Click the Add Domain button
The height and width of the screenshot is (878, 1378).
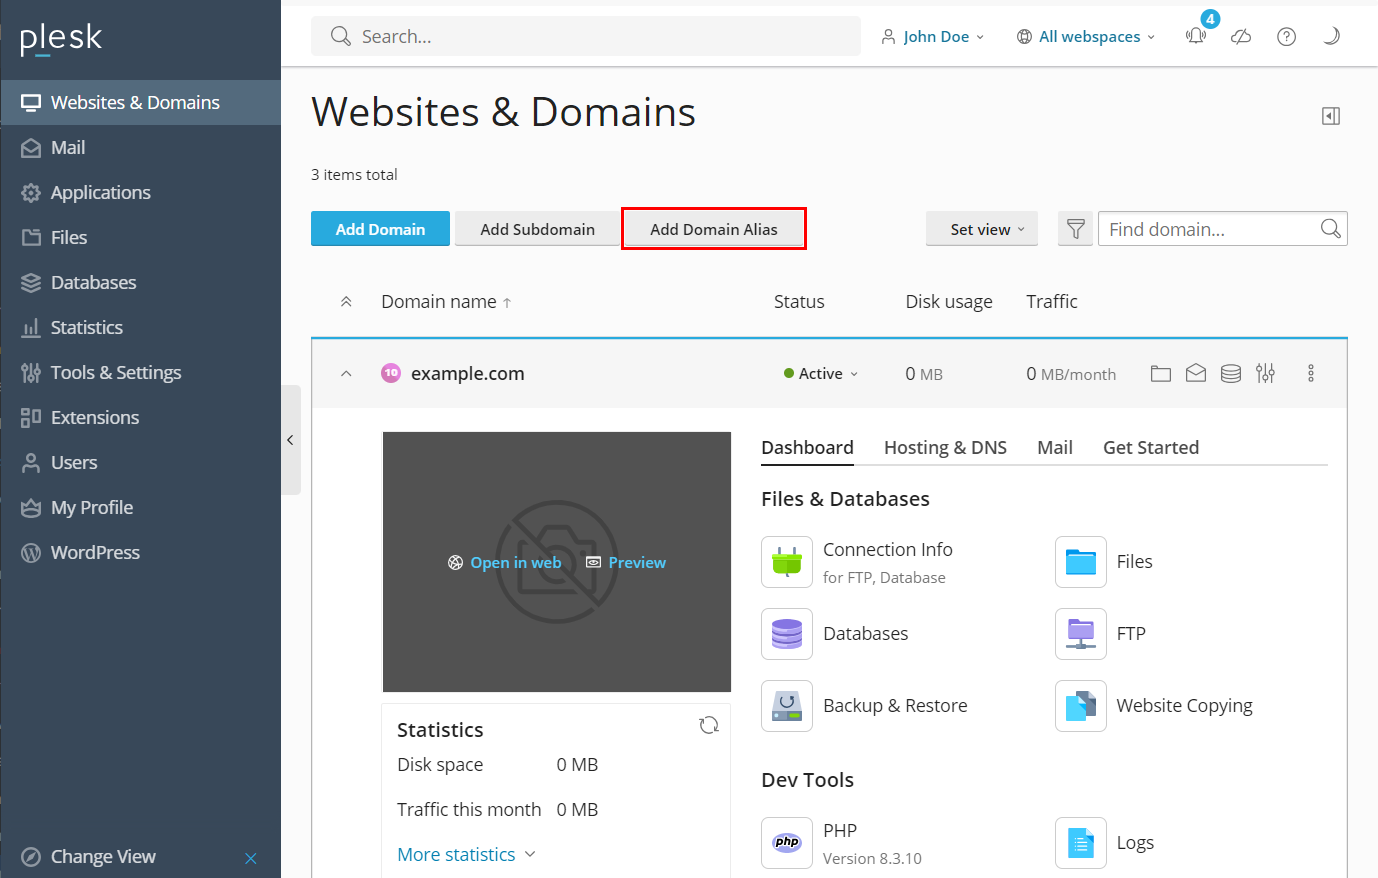point(380,229)
